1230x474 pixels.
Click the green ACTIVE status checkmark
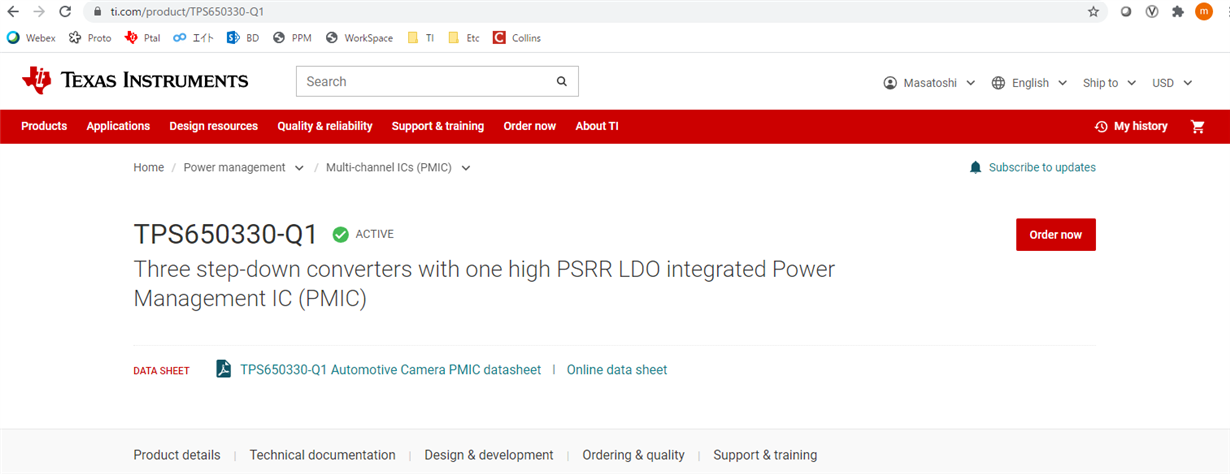341,234
